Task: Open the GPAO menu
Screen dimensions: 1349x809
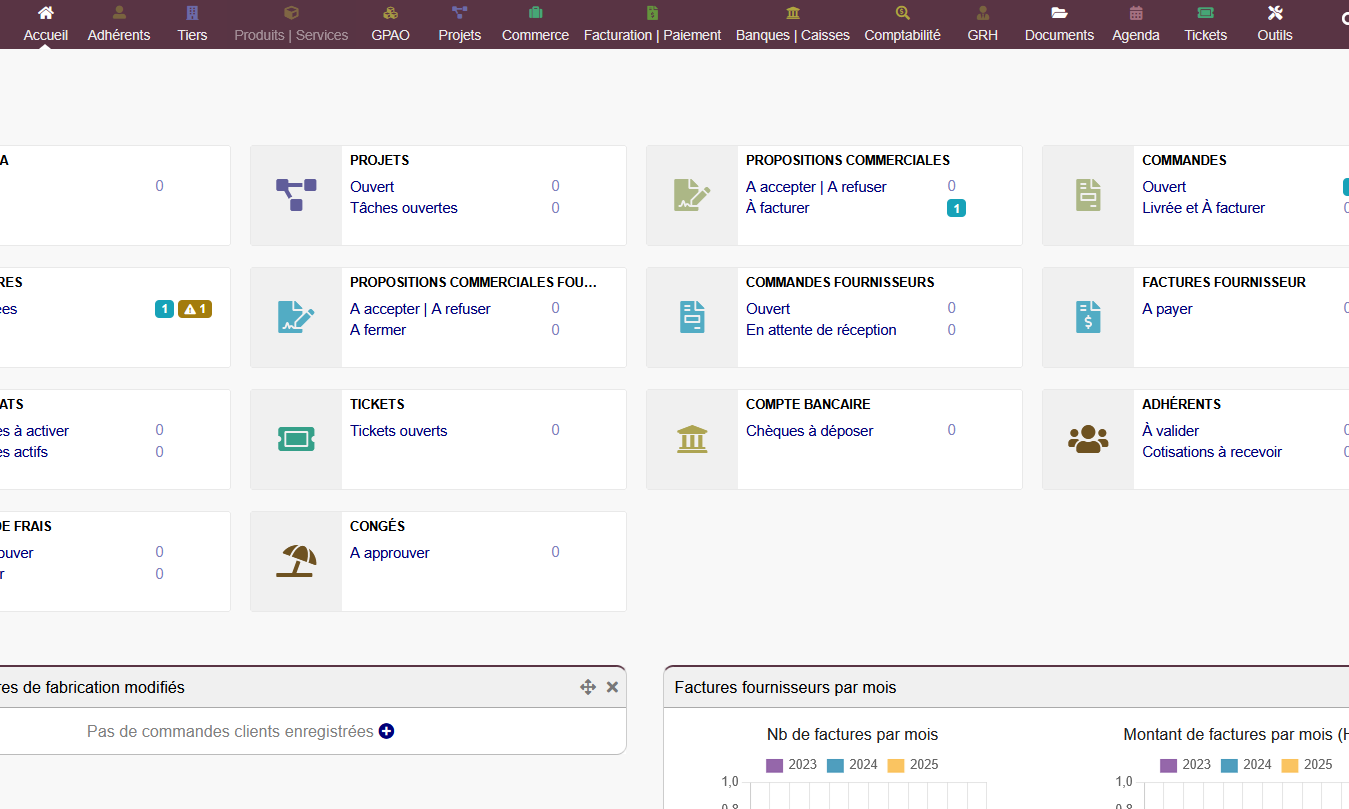Action: pyautogui.click(x=391, y=25)
